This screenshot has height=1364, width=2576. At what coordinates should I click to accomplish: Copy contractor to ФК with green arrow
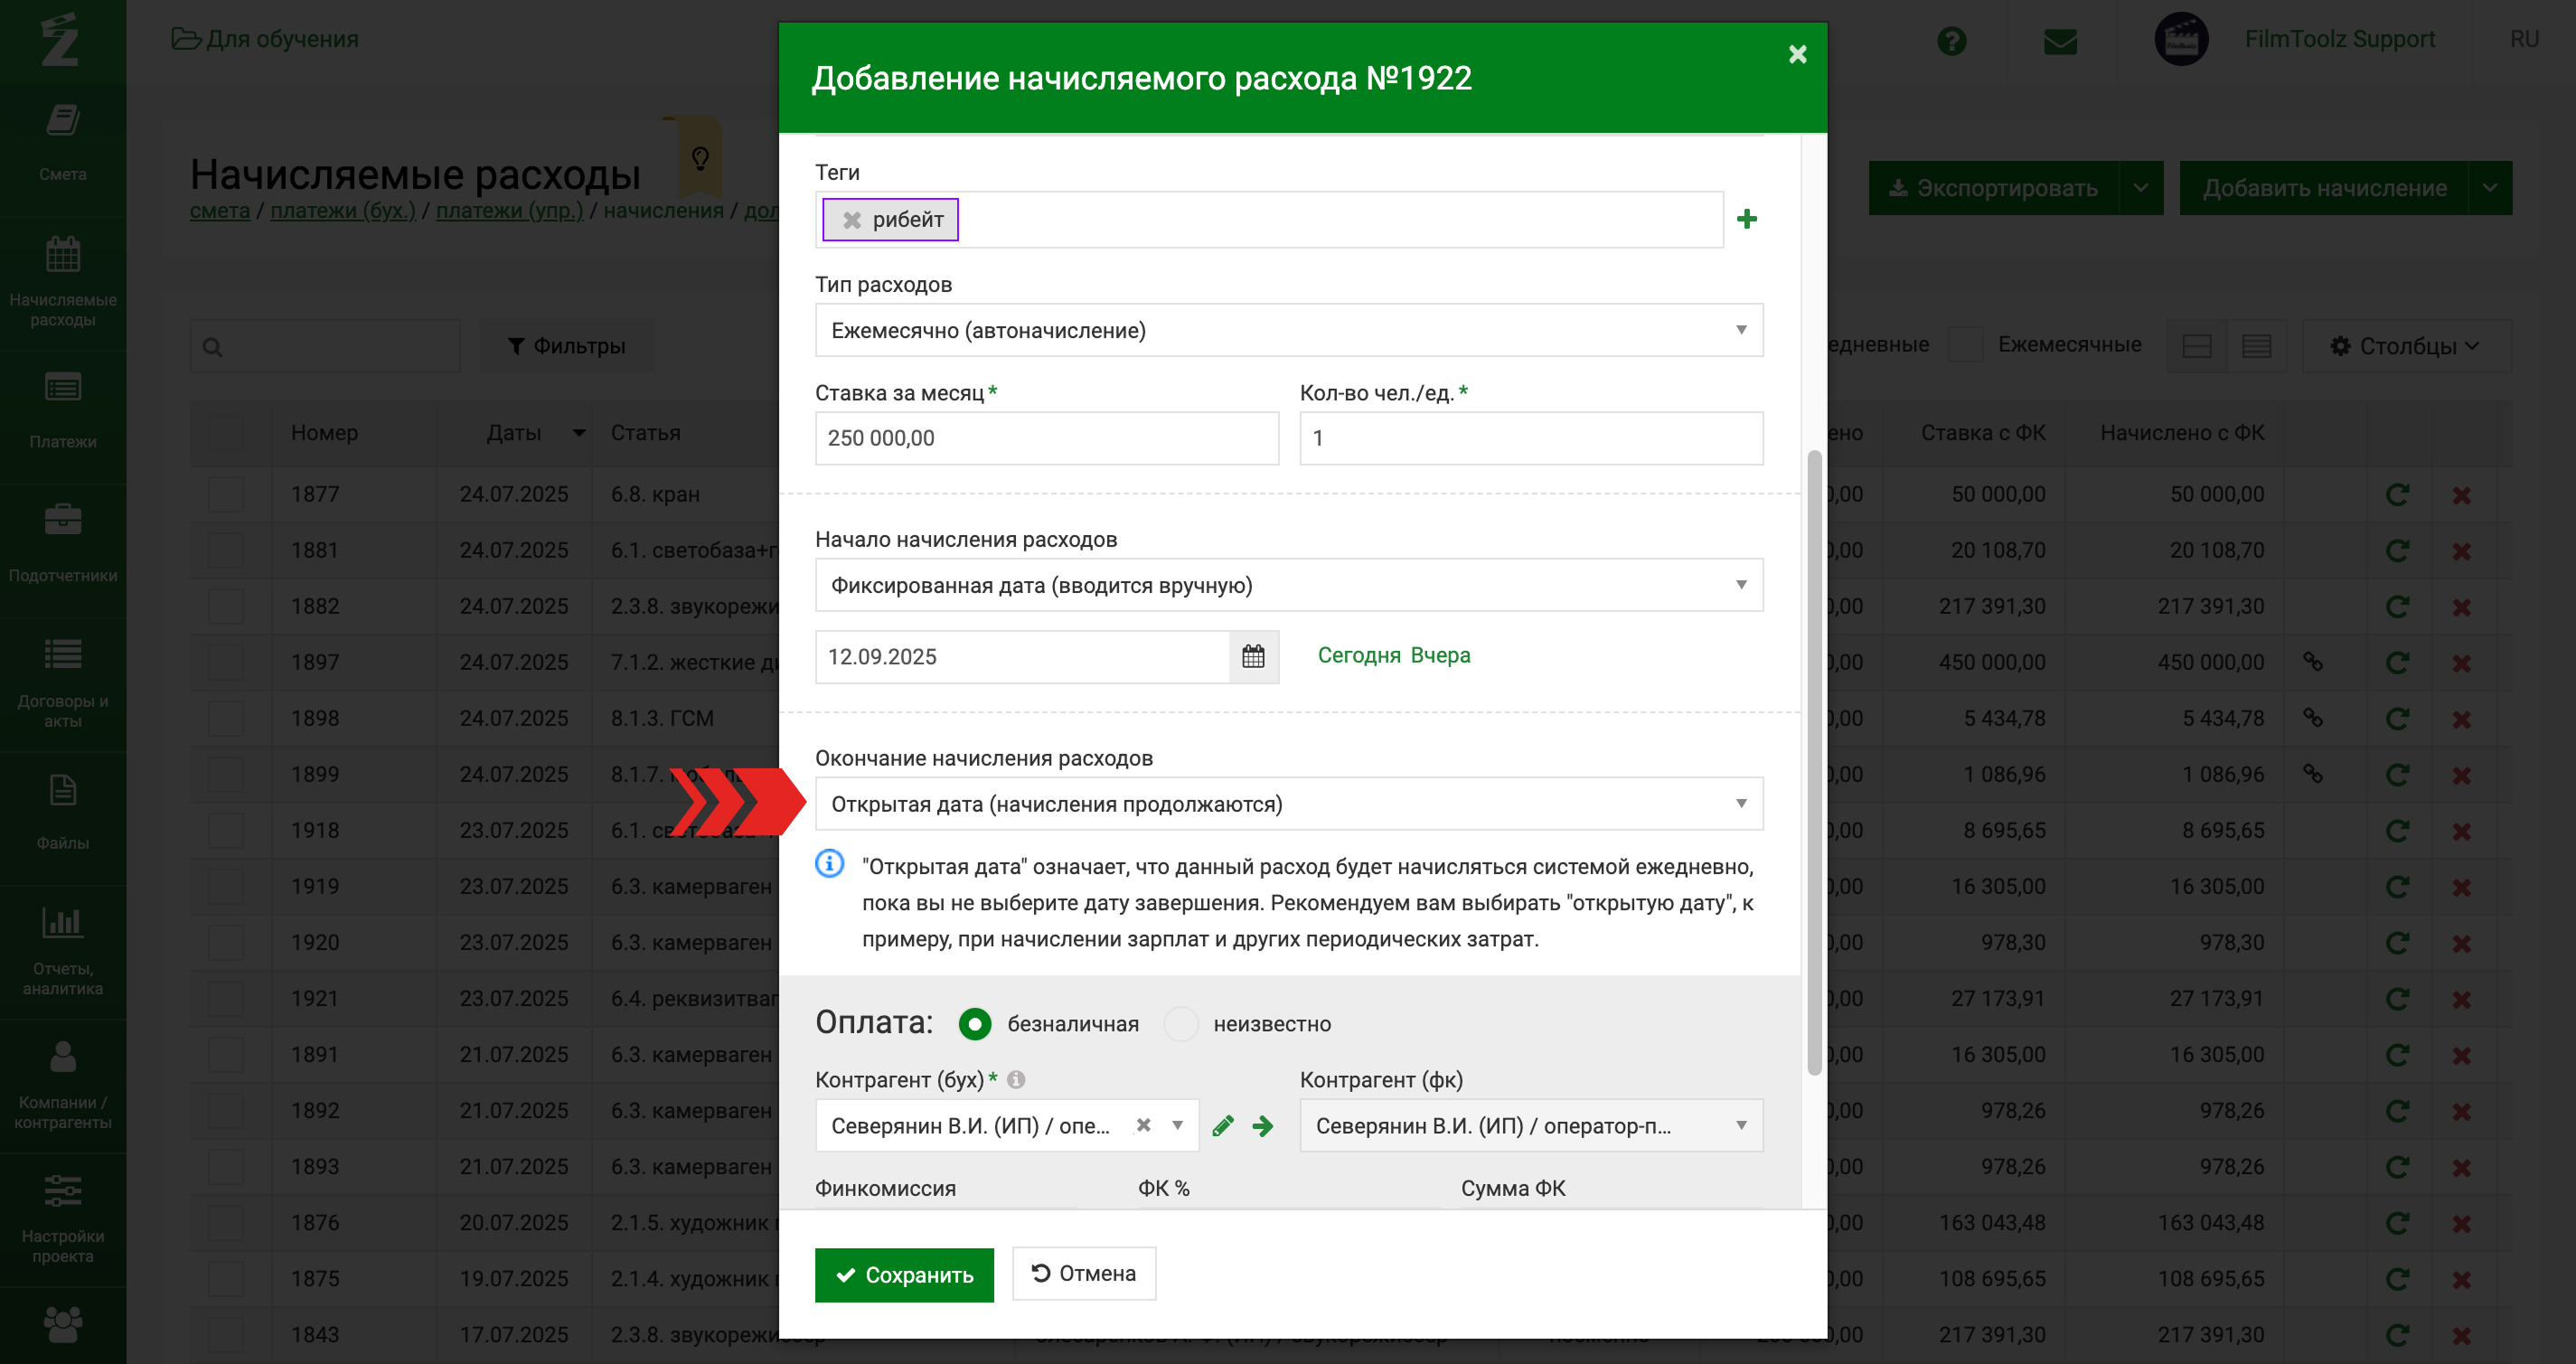pos(1263,1126)
